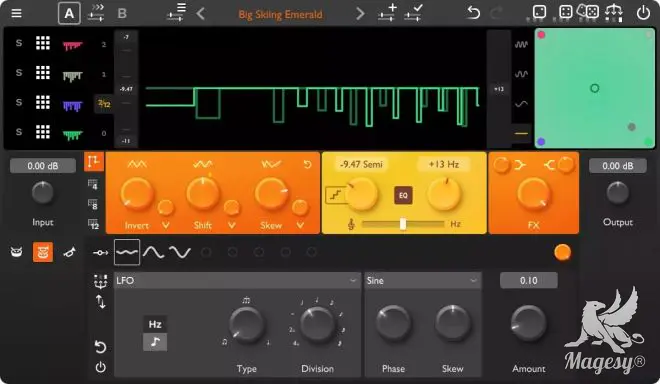Click the large FX knob
Viewport: 660px width, 384px height.
pos(533,194)
